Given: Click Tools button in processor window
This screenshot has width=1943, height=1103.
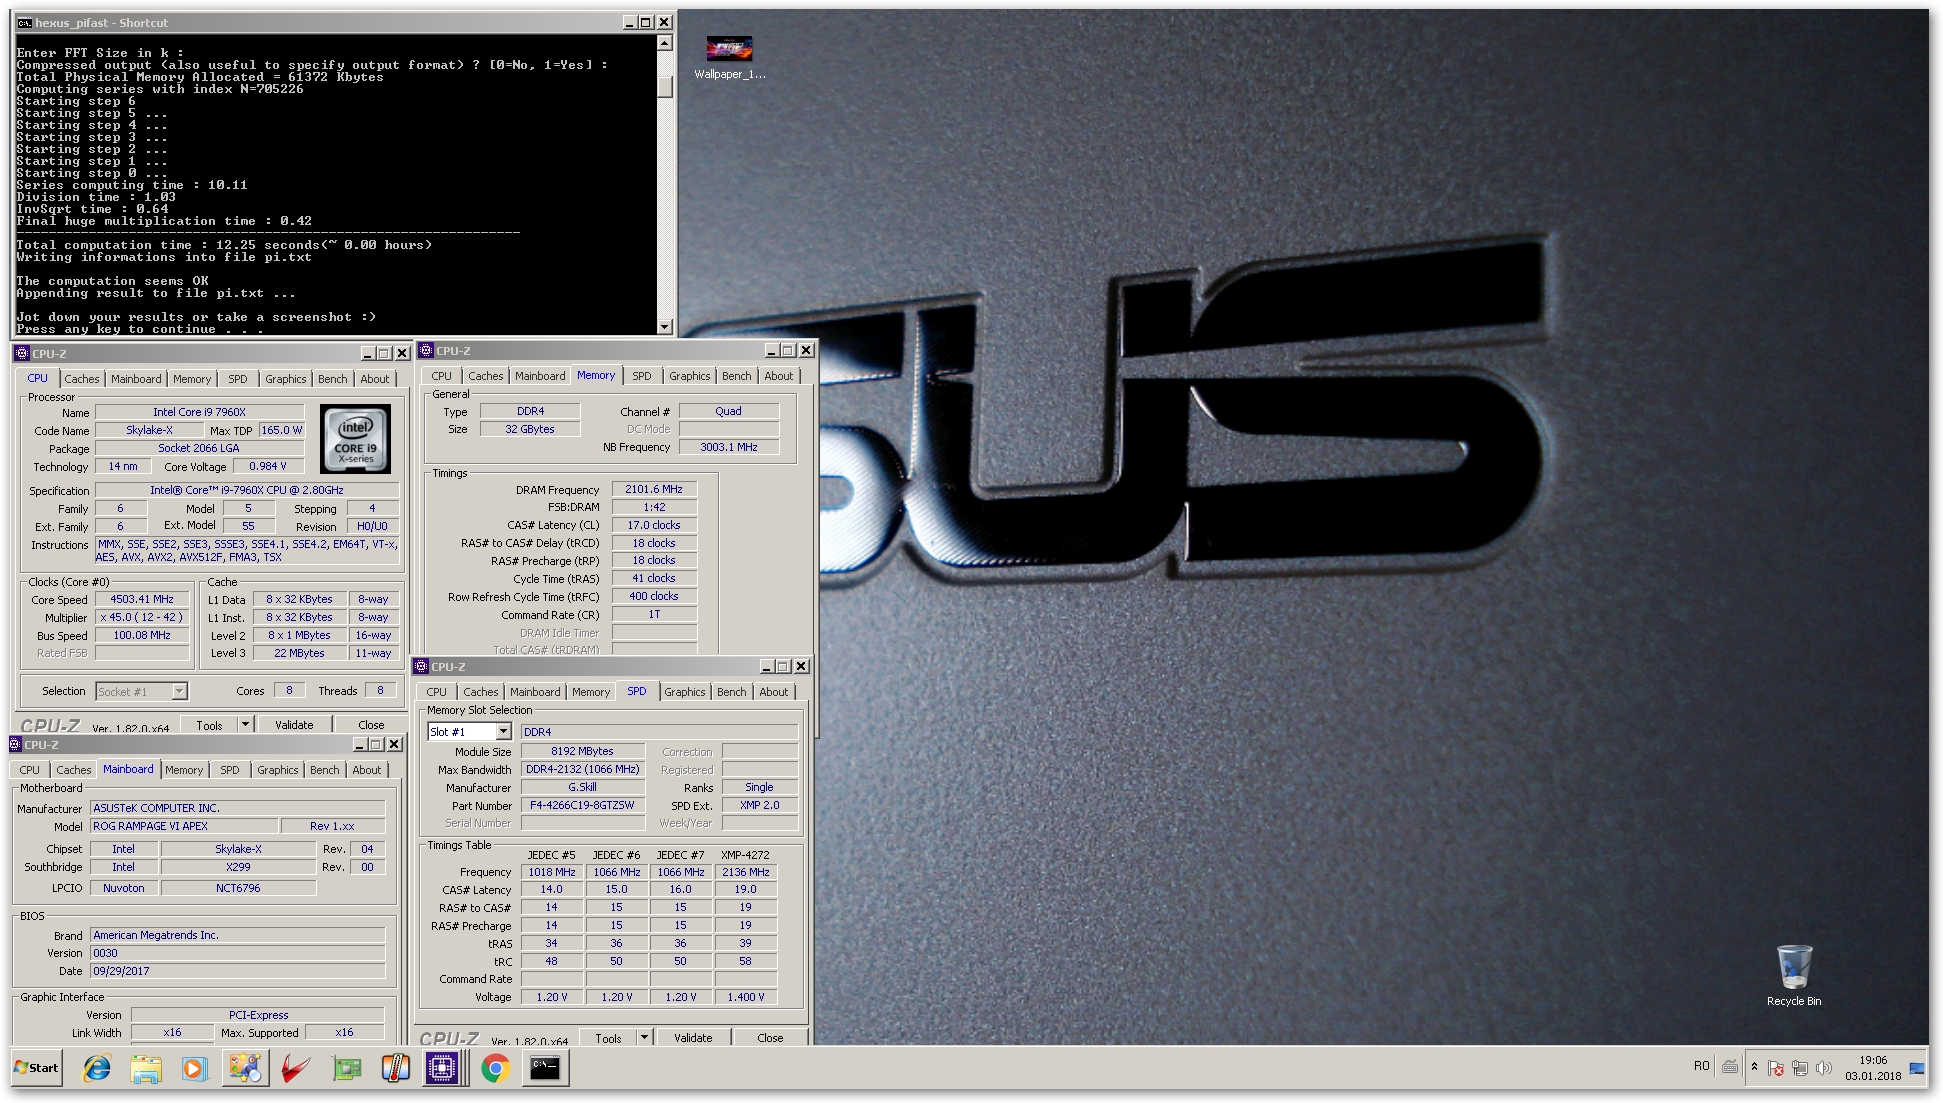Looking at the screenshot, I should [x=210, y=725].
